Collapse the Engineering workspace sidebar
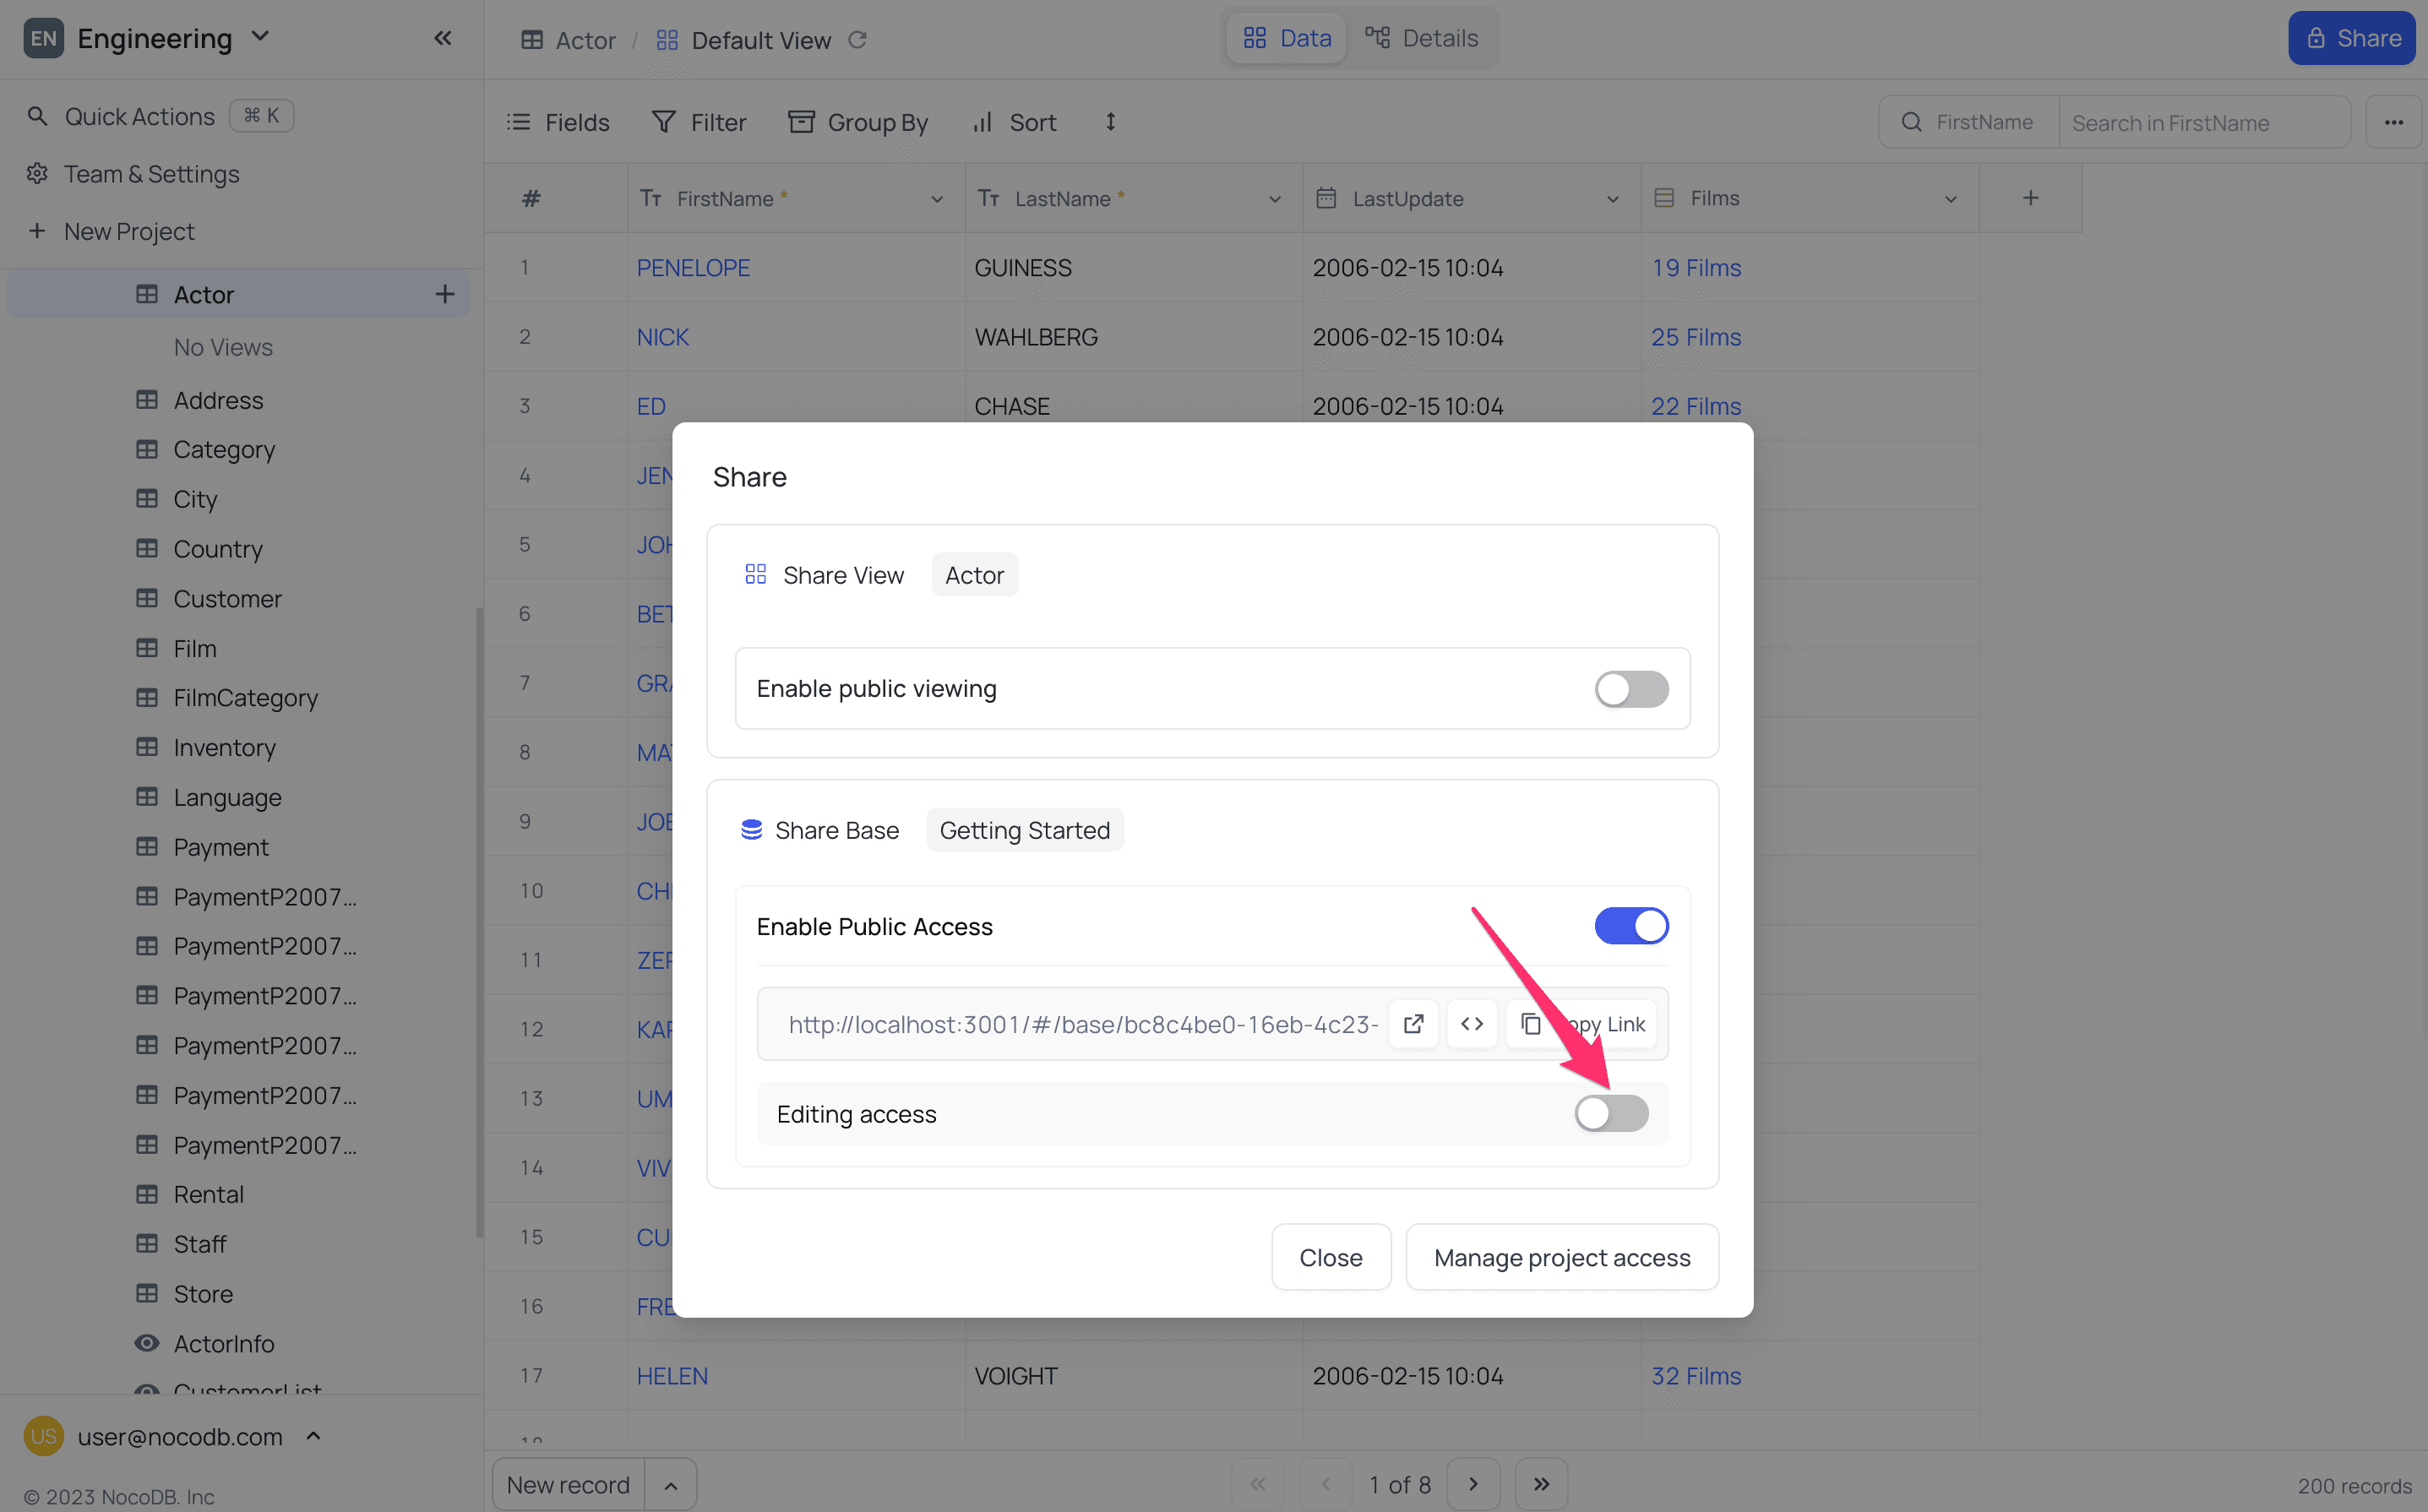 click(x=443, y=38)
